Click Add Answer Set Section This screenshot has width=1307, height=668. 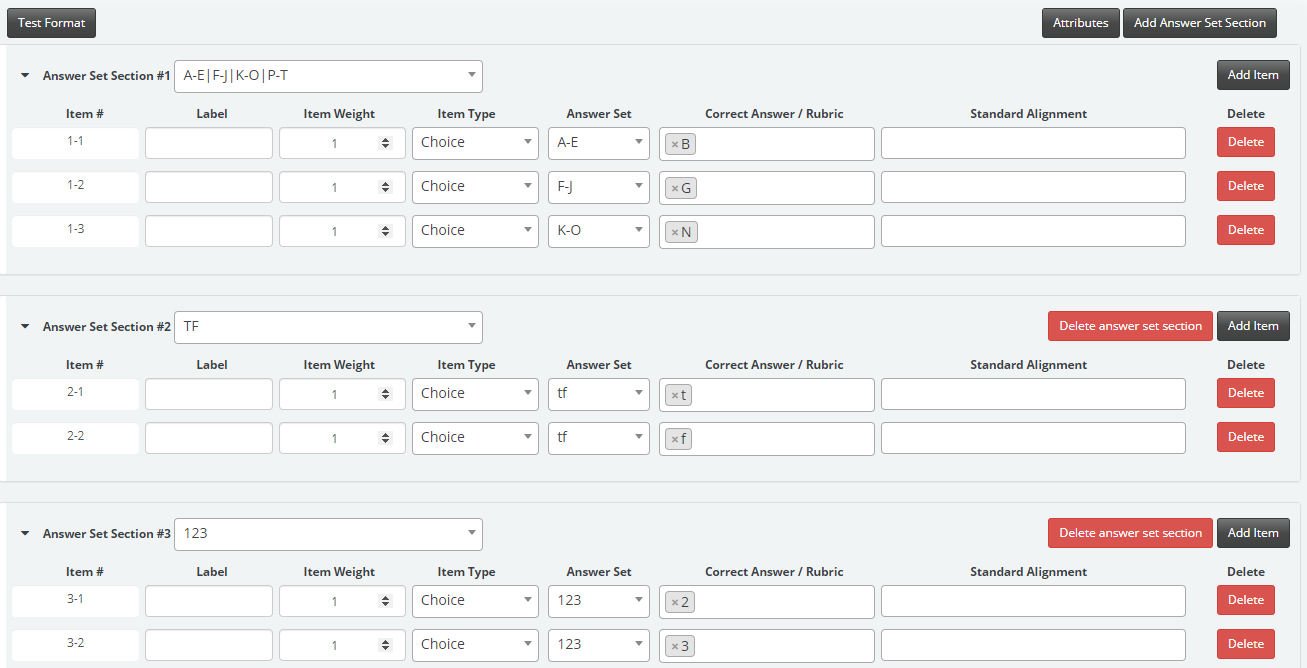(1199, 22)
